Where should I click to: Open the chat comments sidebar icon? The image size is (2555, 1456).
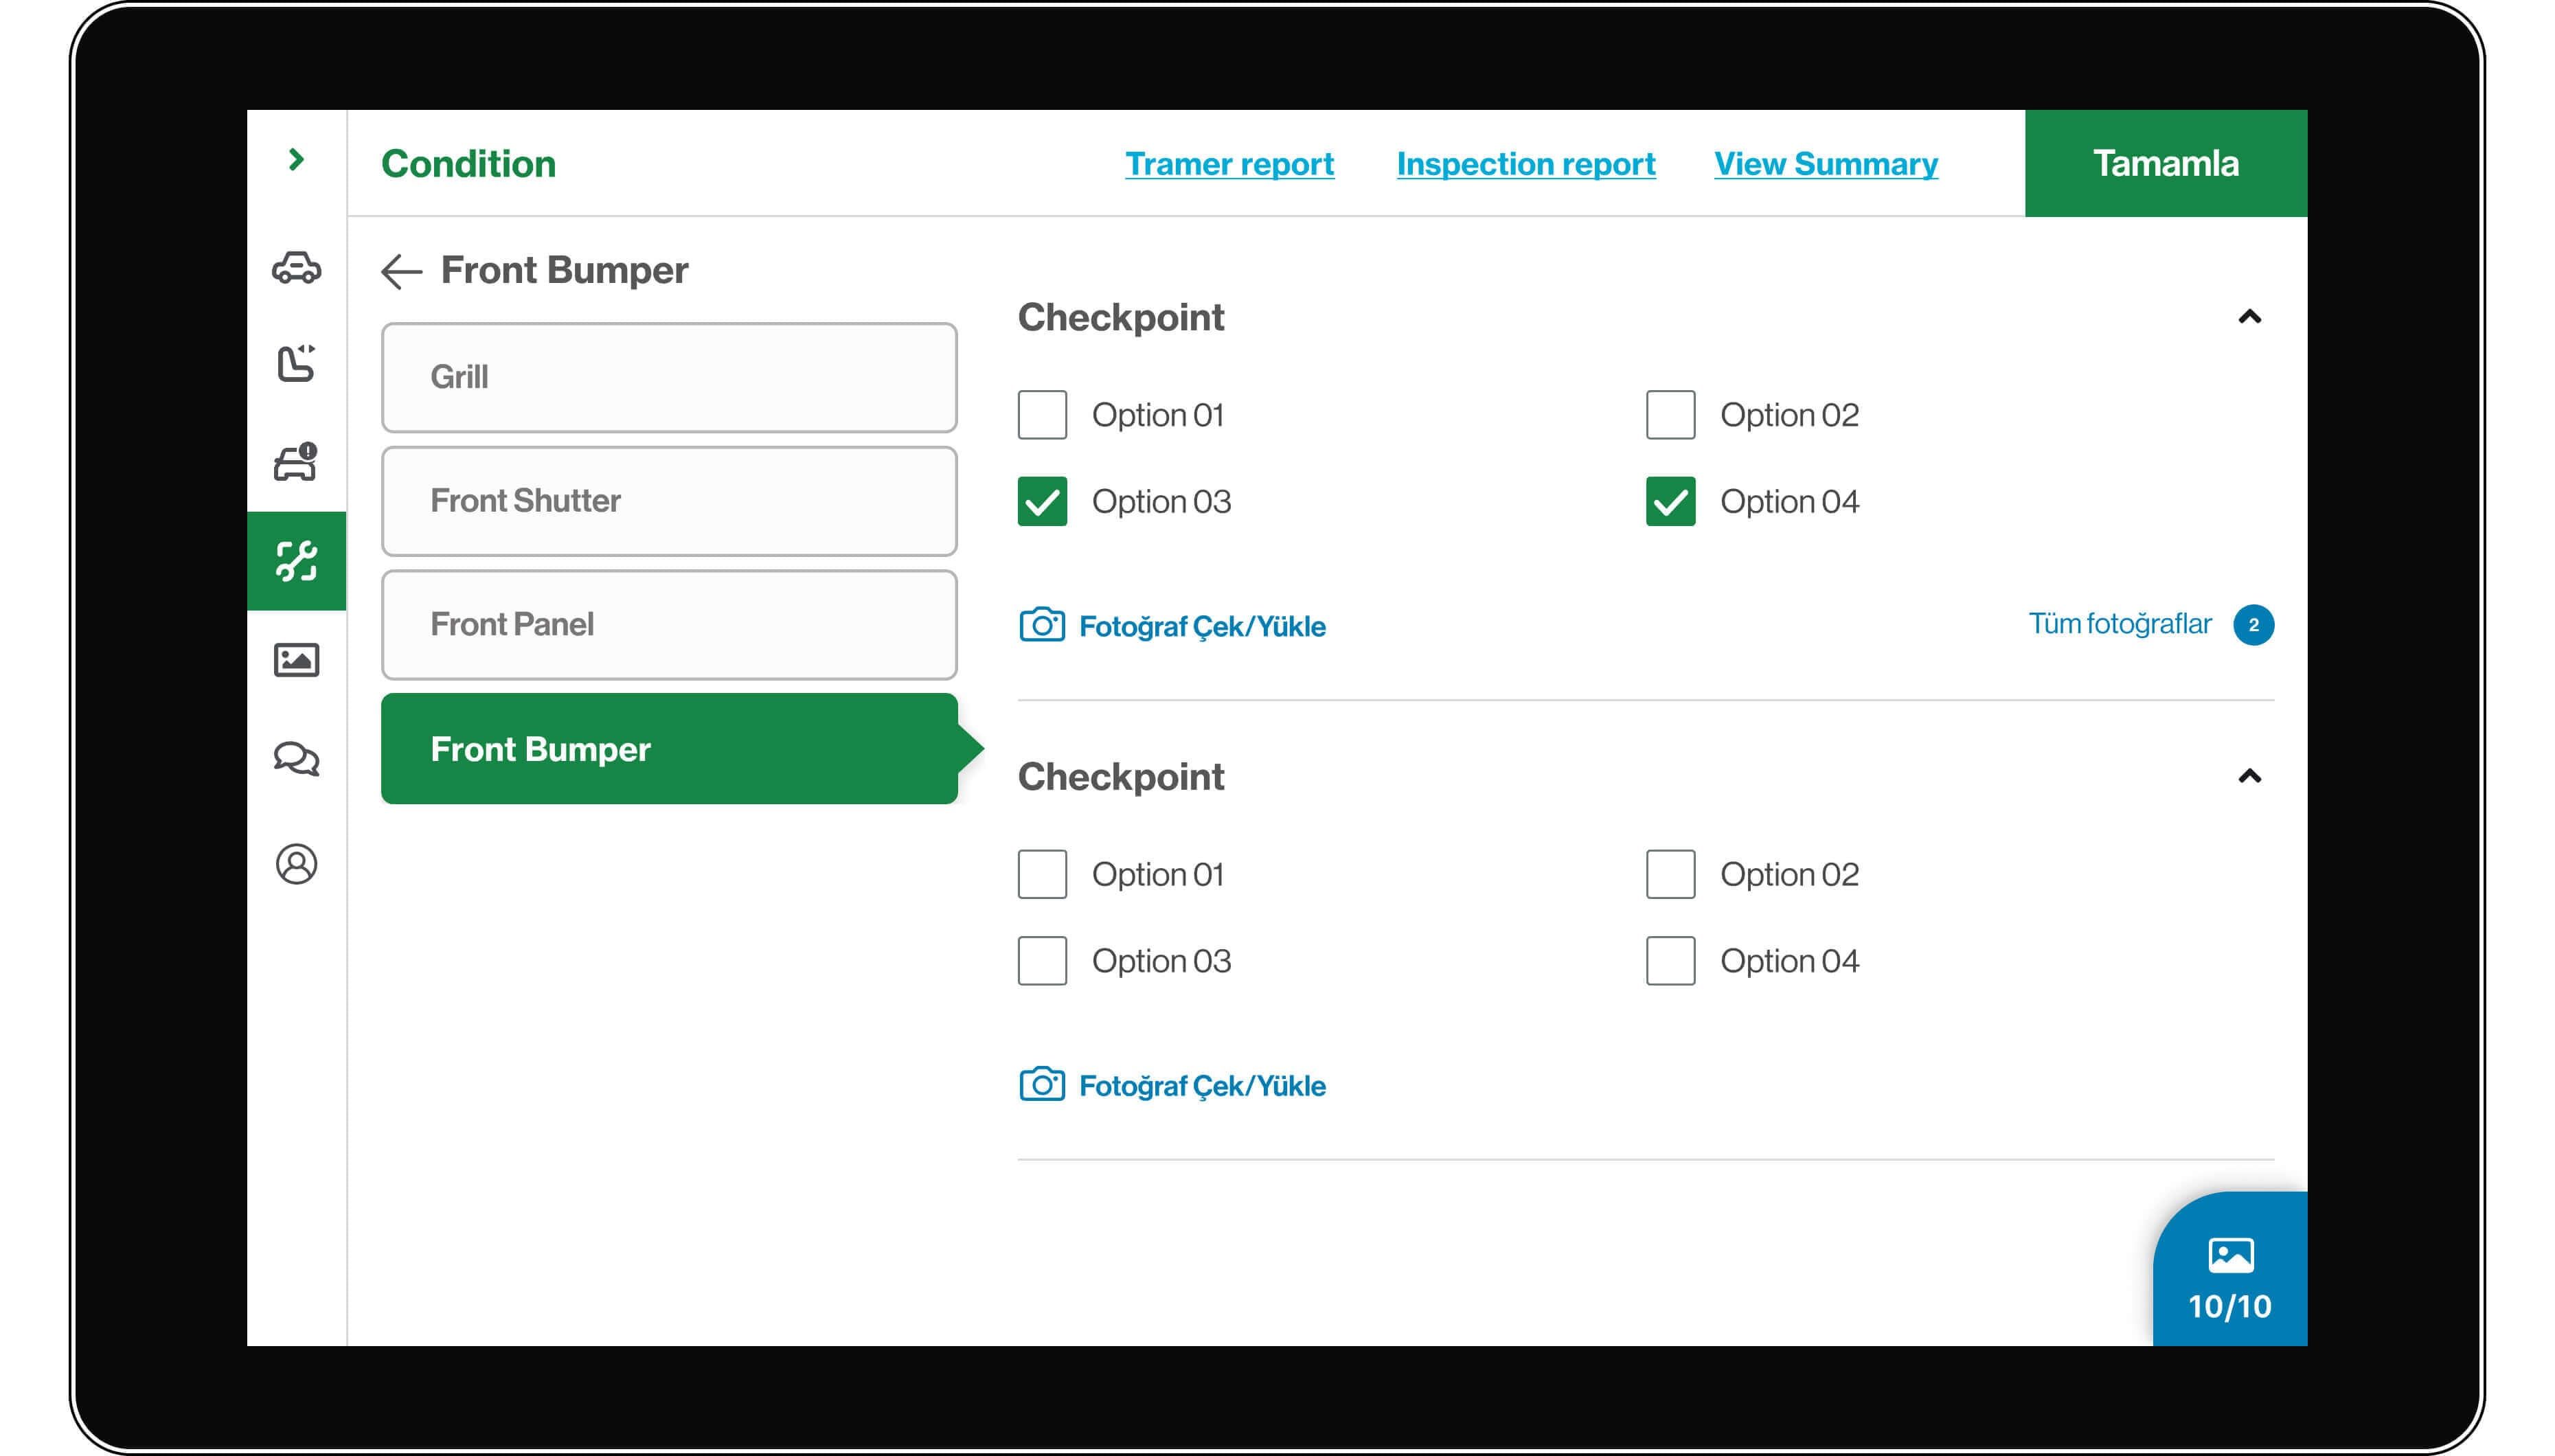point(296,759)
